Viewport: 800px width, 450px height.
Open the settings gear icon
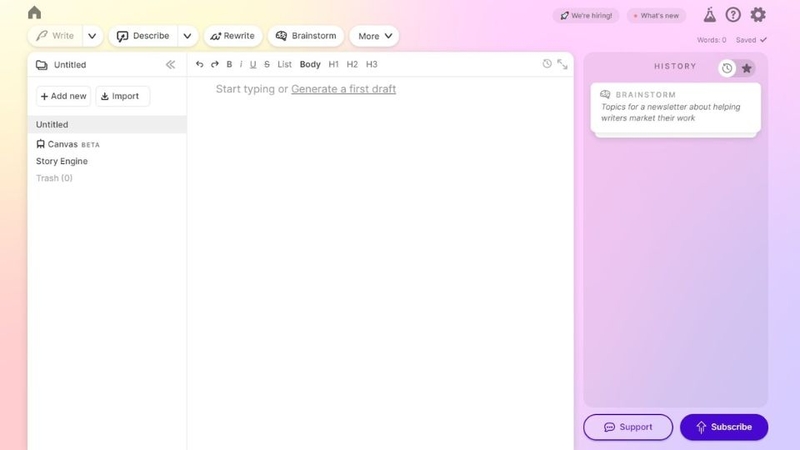click(x=758, y=15)
